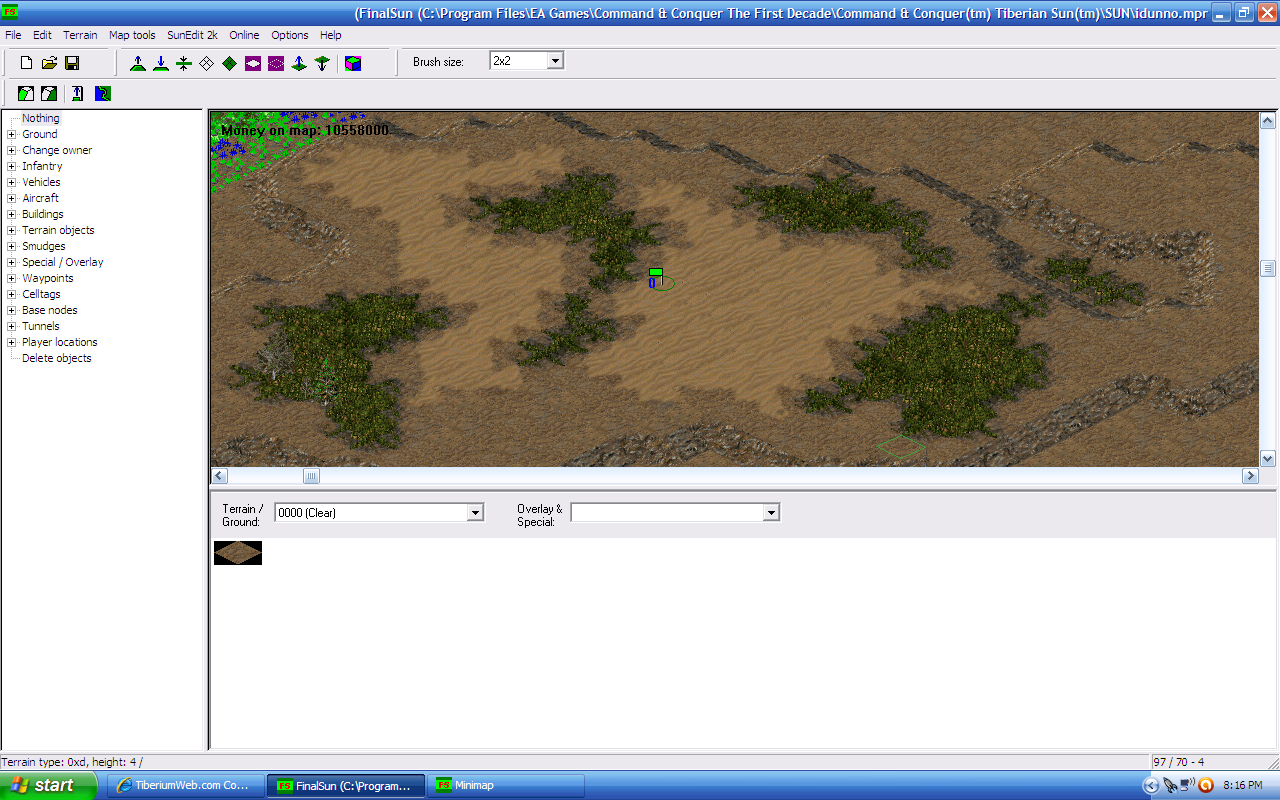Screen dimensions: 1280x800
Task: Click the white outlined diamond tile icon
Action: tap(206, 63)
